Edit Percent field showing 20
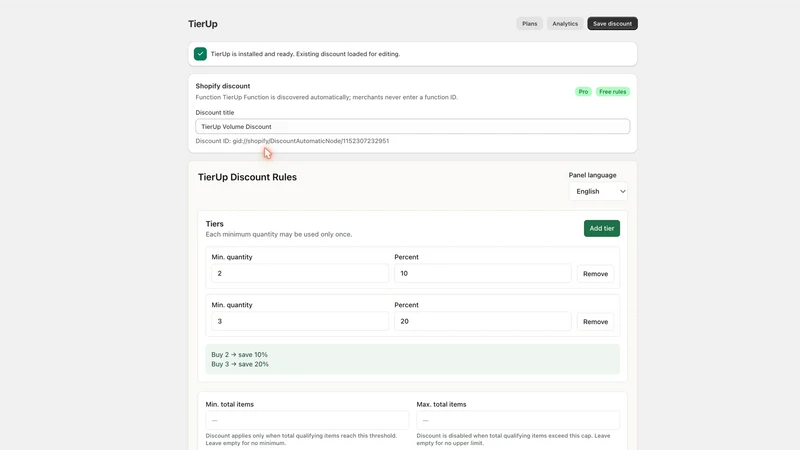 [482, 321]
